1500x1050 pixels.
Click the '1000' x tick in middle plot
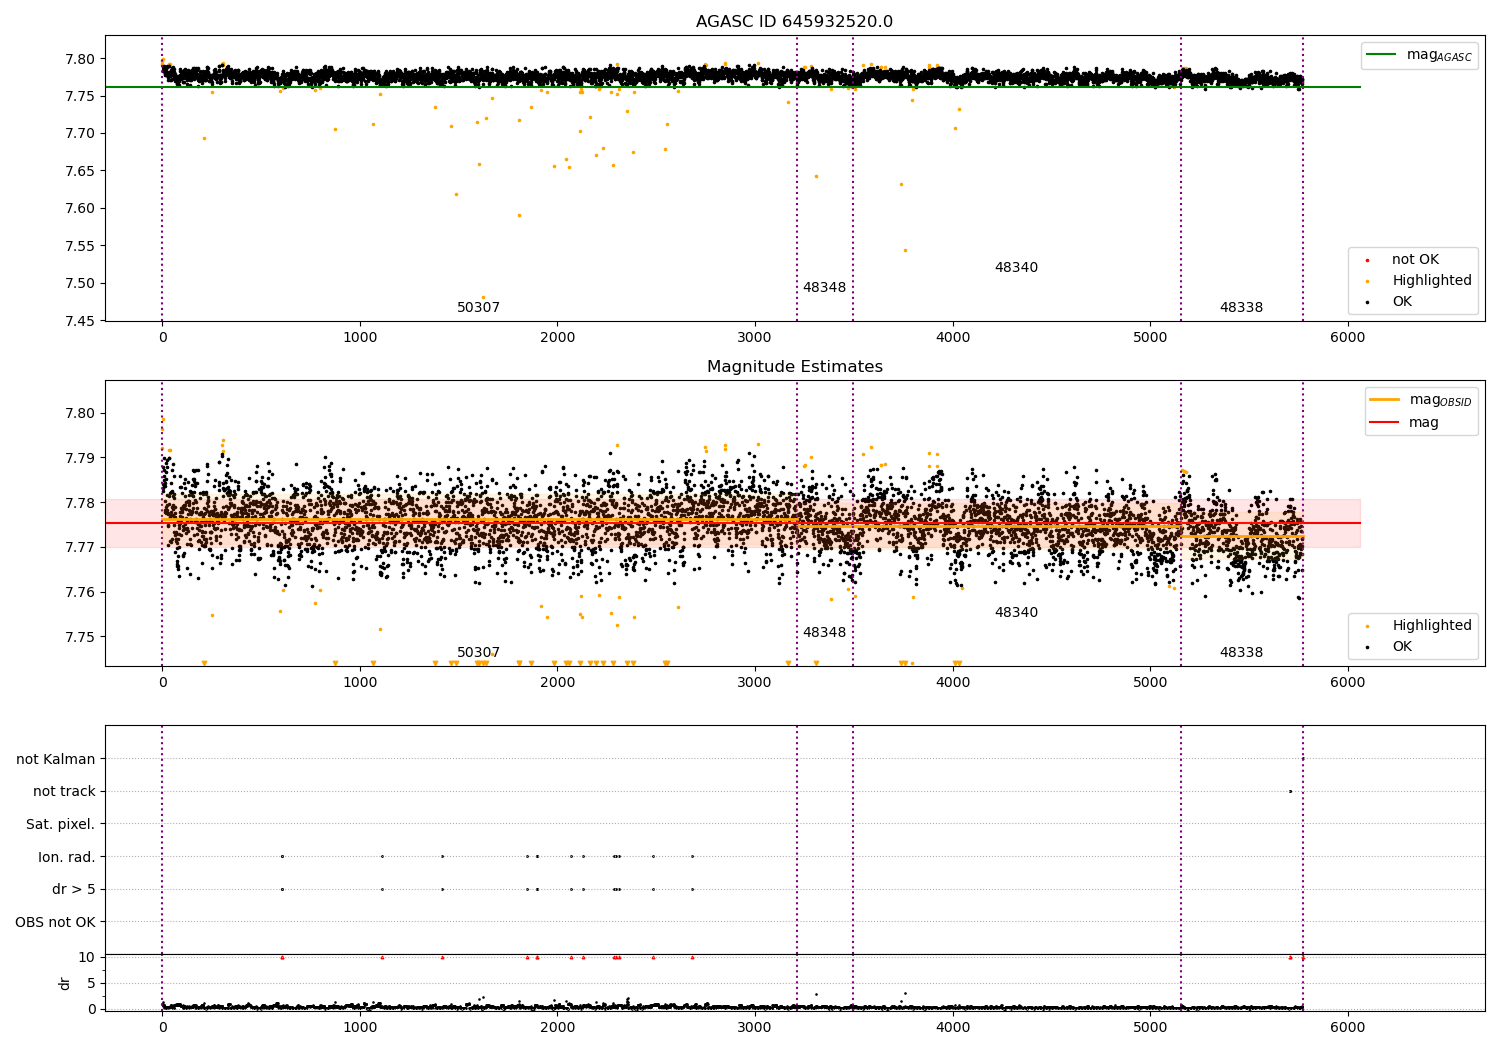pos(360,683)
